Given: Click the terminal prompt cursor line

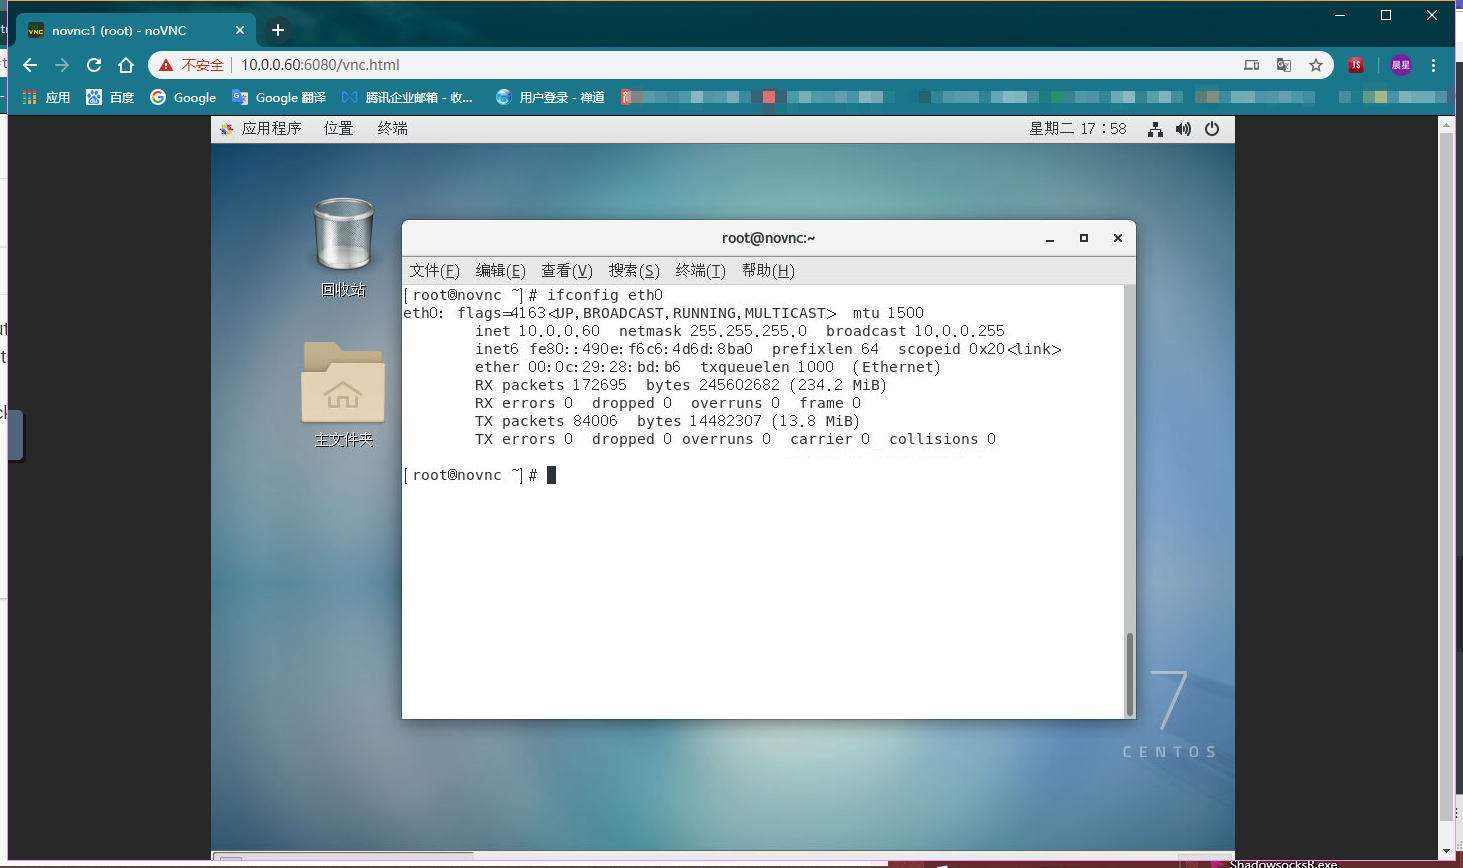Looking at the screenshot, I should (480, 475).
